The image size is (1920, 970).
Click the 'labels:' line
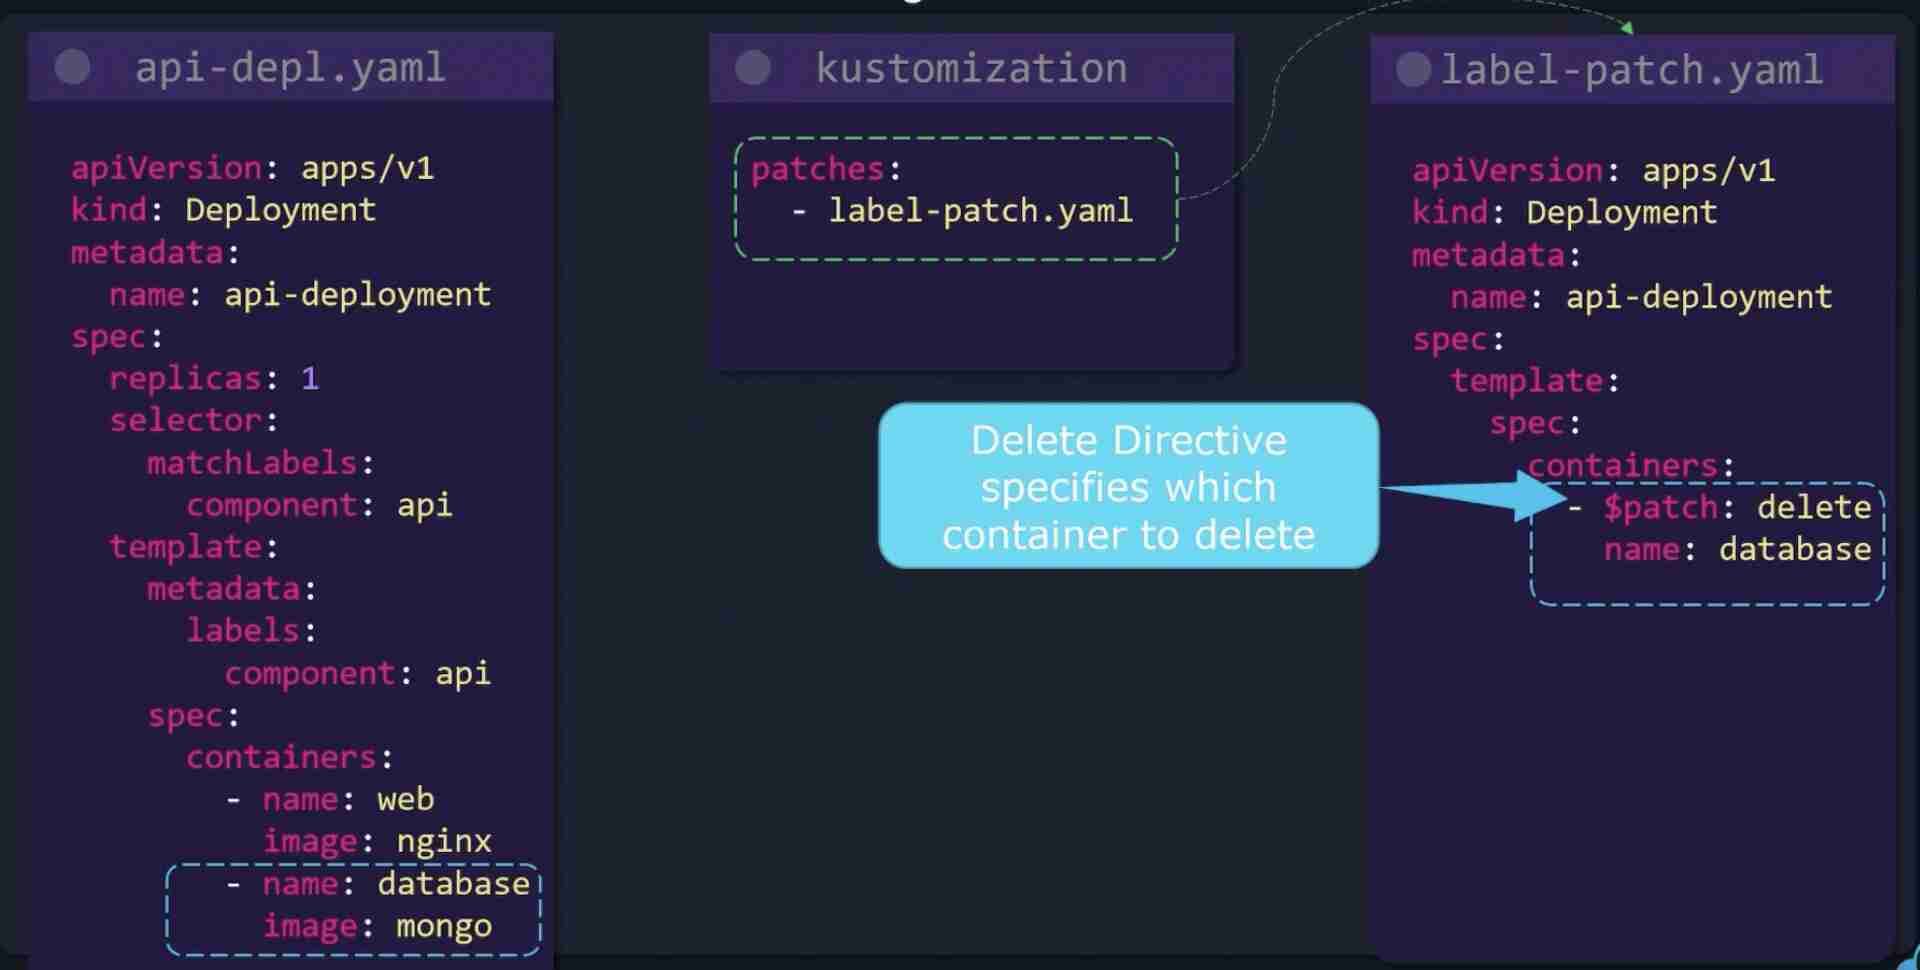[252, 630]
